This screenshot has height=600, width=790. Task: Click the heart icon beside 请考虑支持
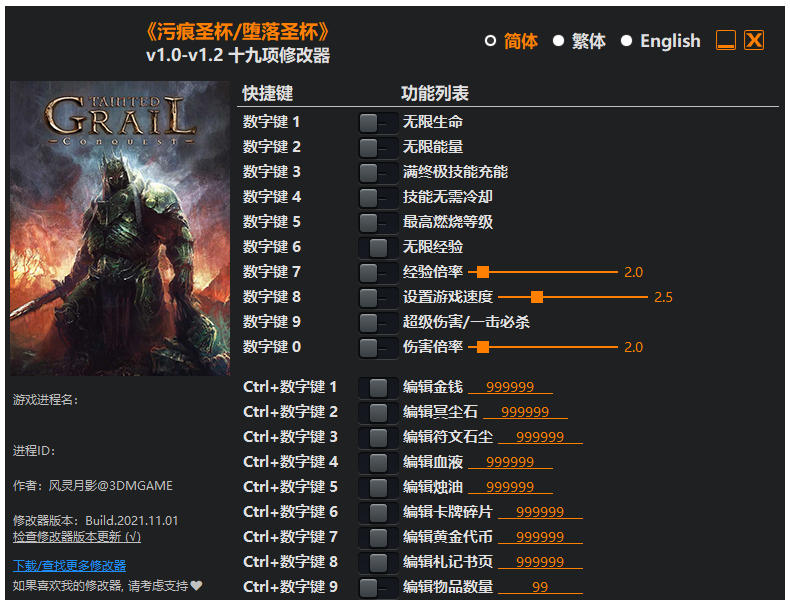pyautogui.click(x=196, y=585)
